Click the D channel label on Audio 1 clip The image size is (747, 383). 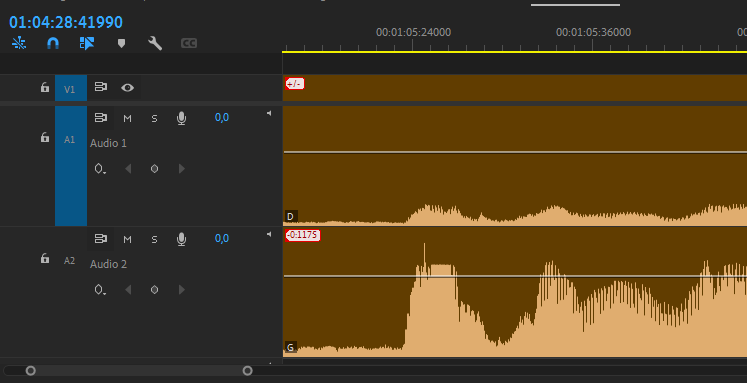(x=290, y=216)
